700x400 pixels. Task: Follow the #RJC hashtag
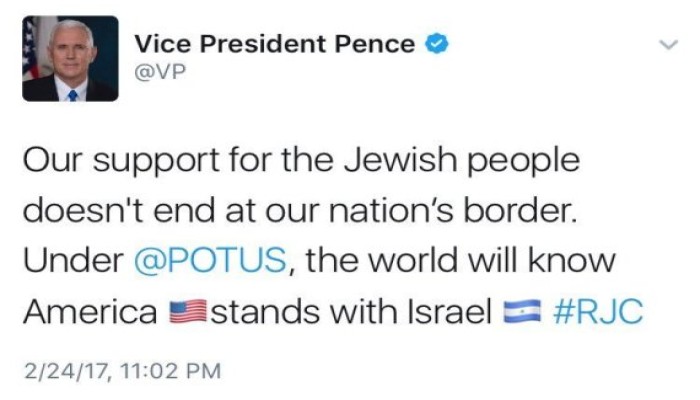(598, 311)
